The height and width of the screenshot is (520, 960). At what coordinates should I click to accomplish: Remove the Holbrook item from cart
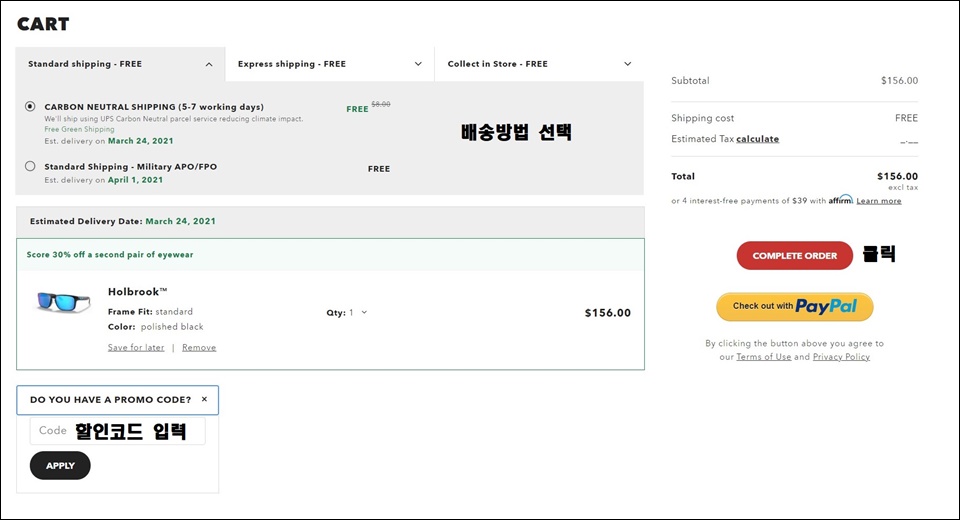tap(199, 347)
